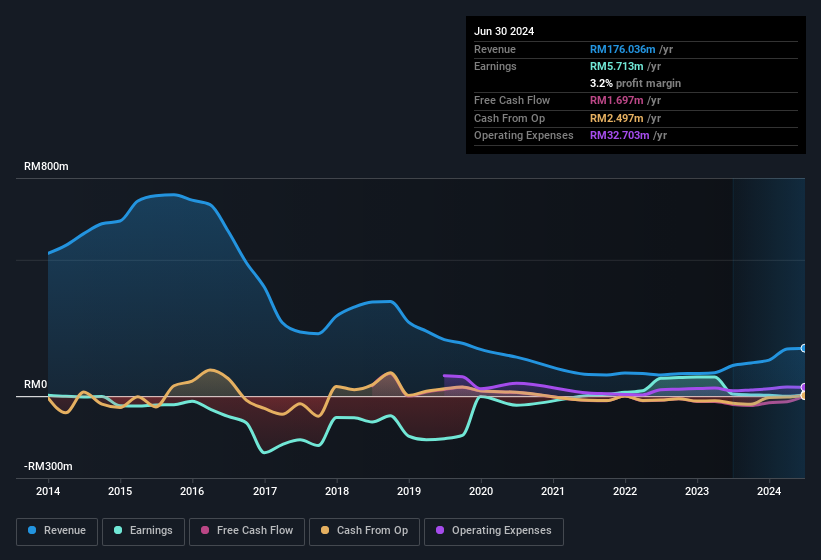Click the RM800m y-axis label
The height and width of the screenshot is (560, 821).
tap(46, 166)
